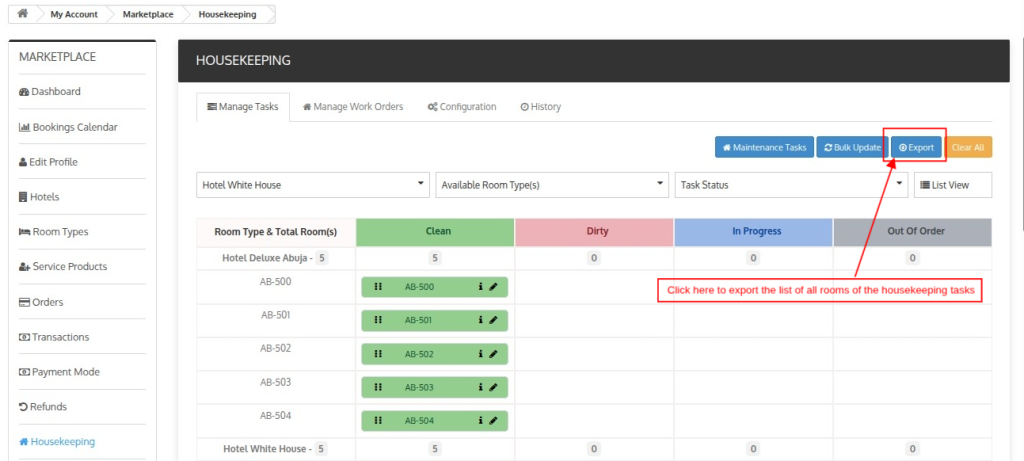Click edit pencil on AB-503 card
Image resolution: width=1024 pixels, height=461 pixels.
coord(493,387)
